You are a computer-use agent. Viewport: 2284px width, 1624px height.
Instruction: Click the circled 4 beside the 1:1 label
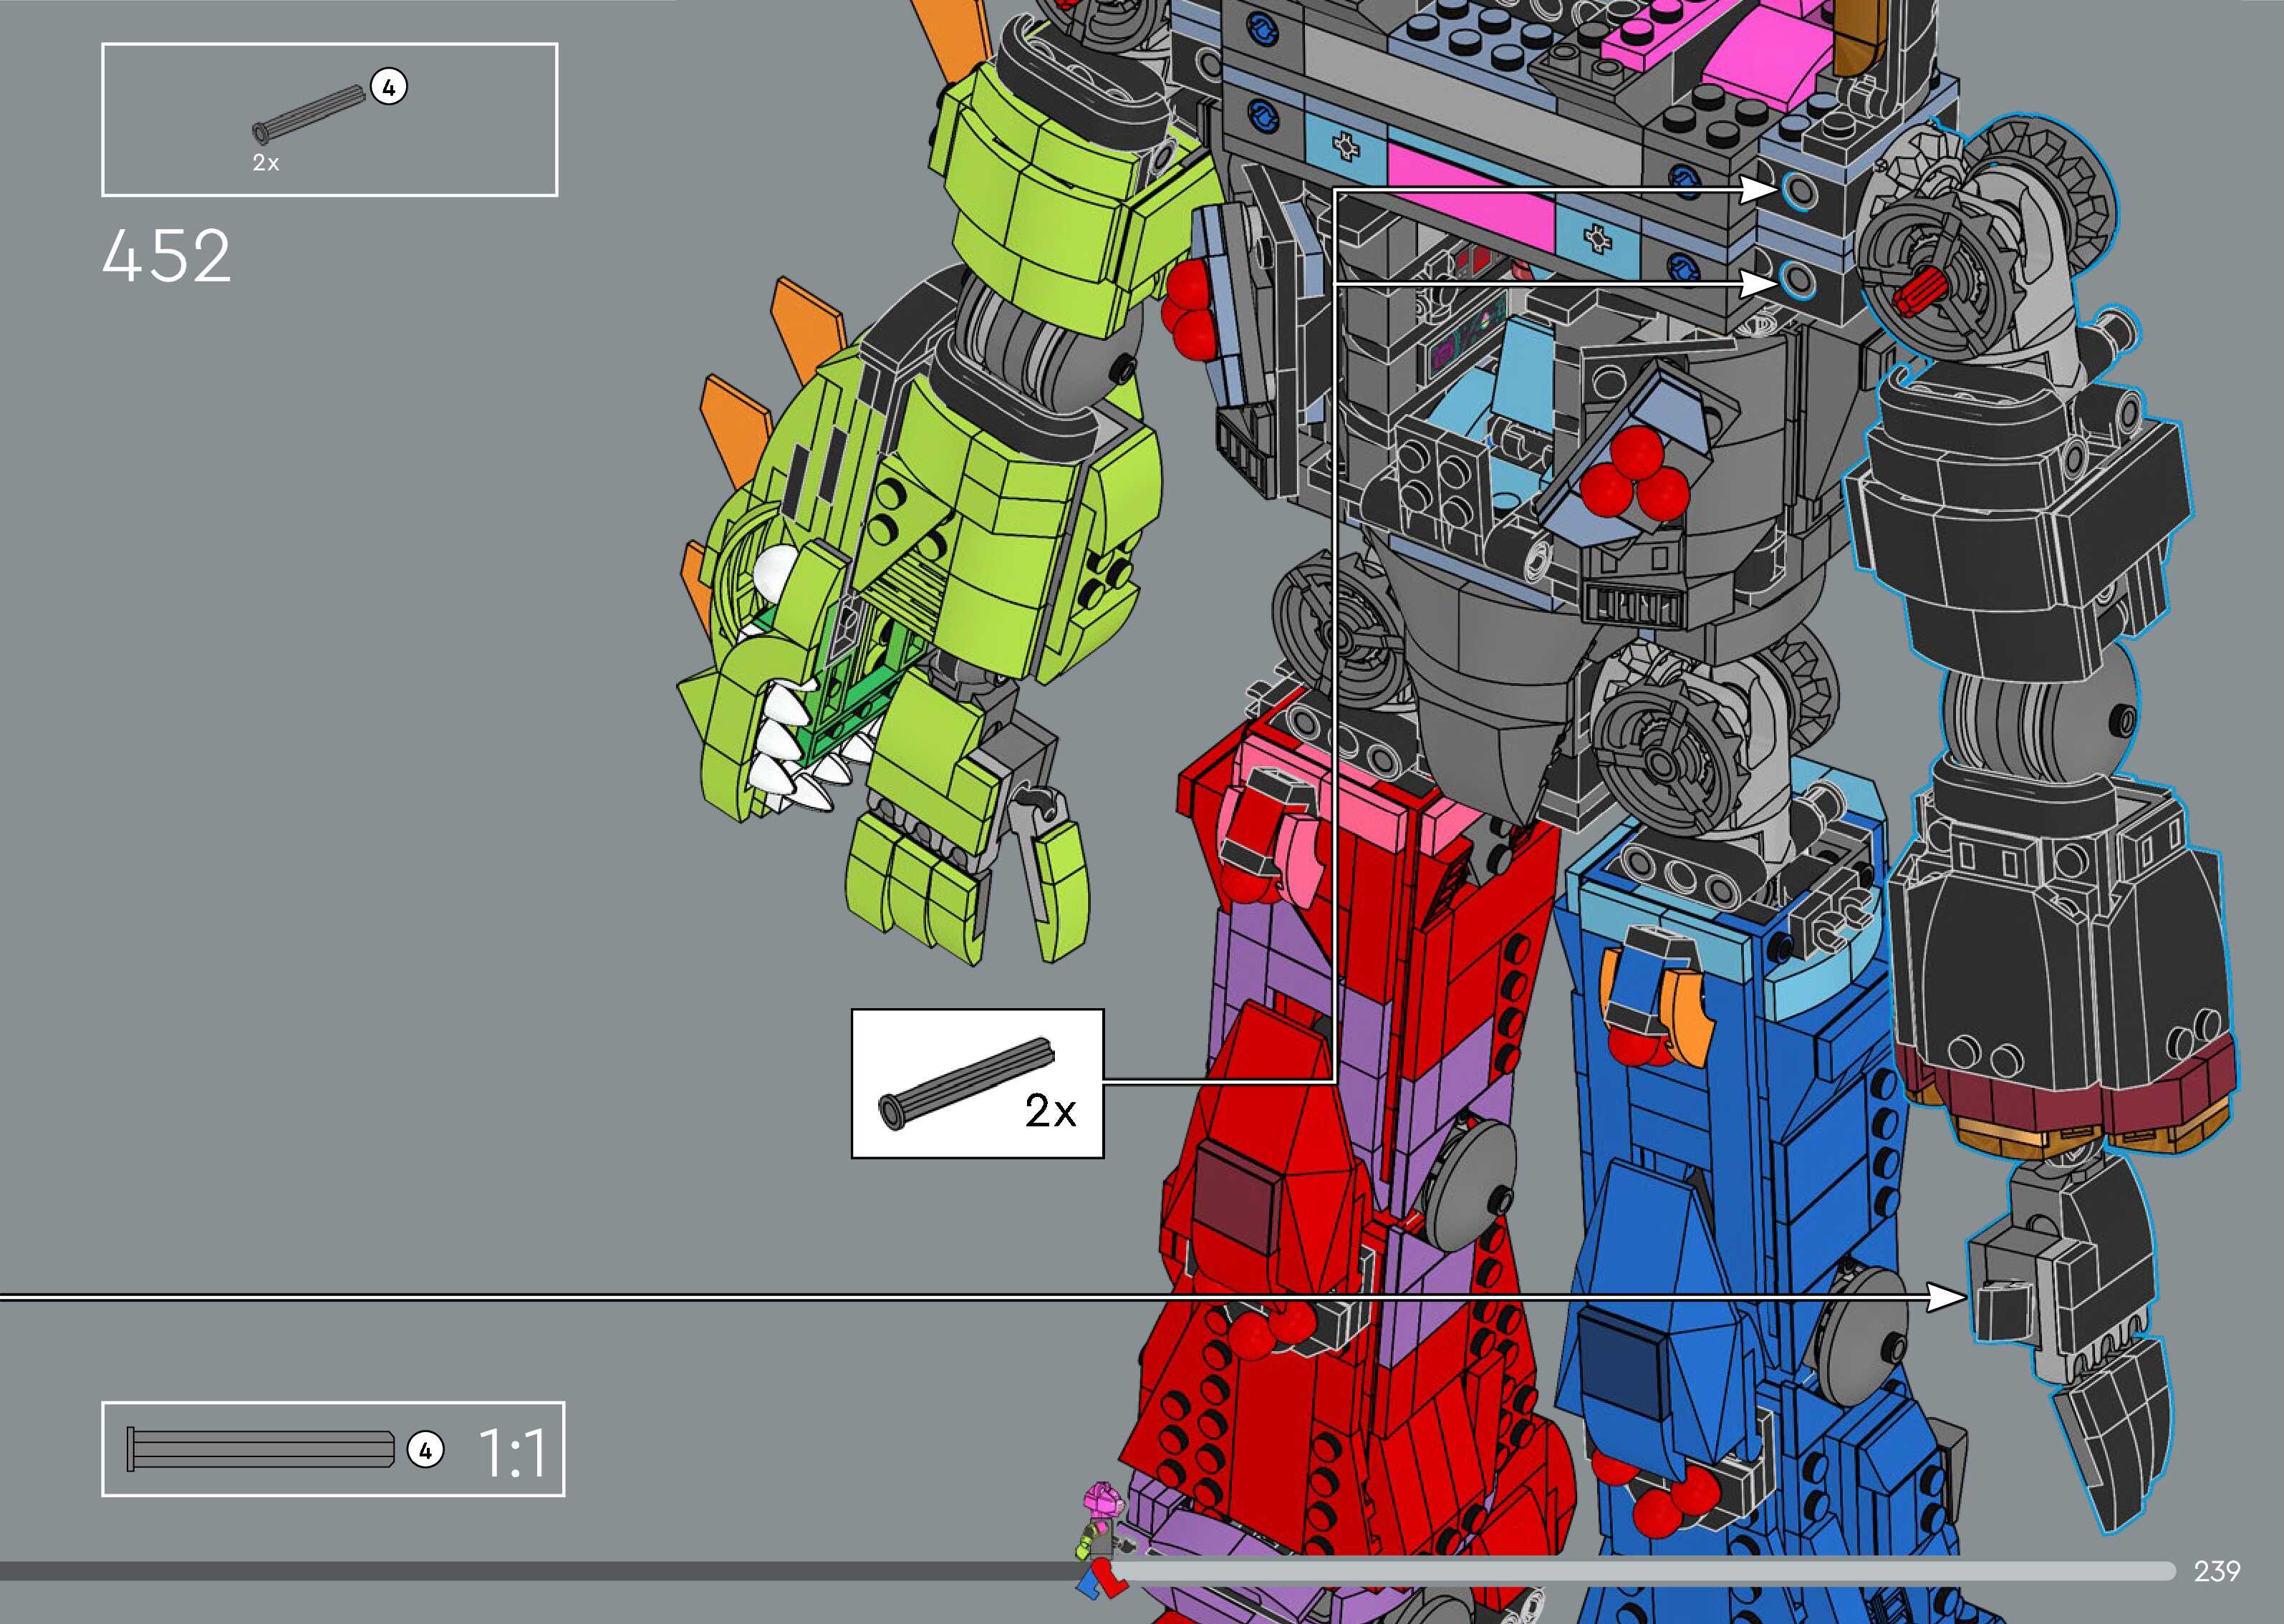coord(426,1450)
